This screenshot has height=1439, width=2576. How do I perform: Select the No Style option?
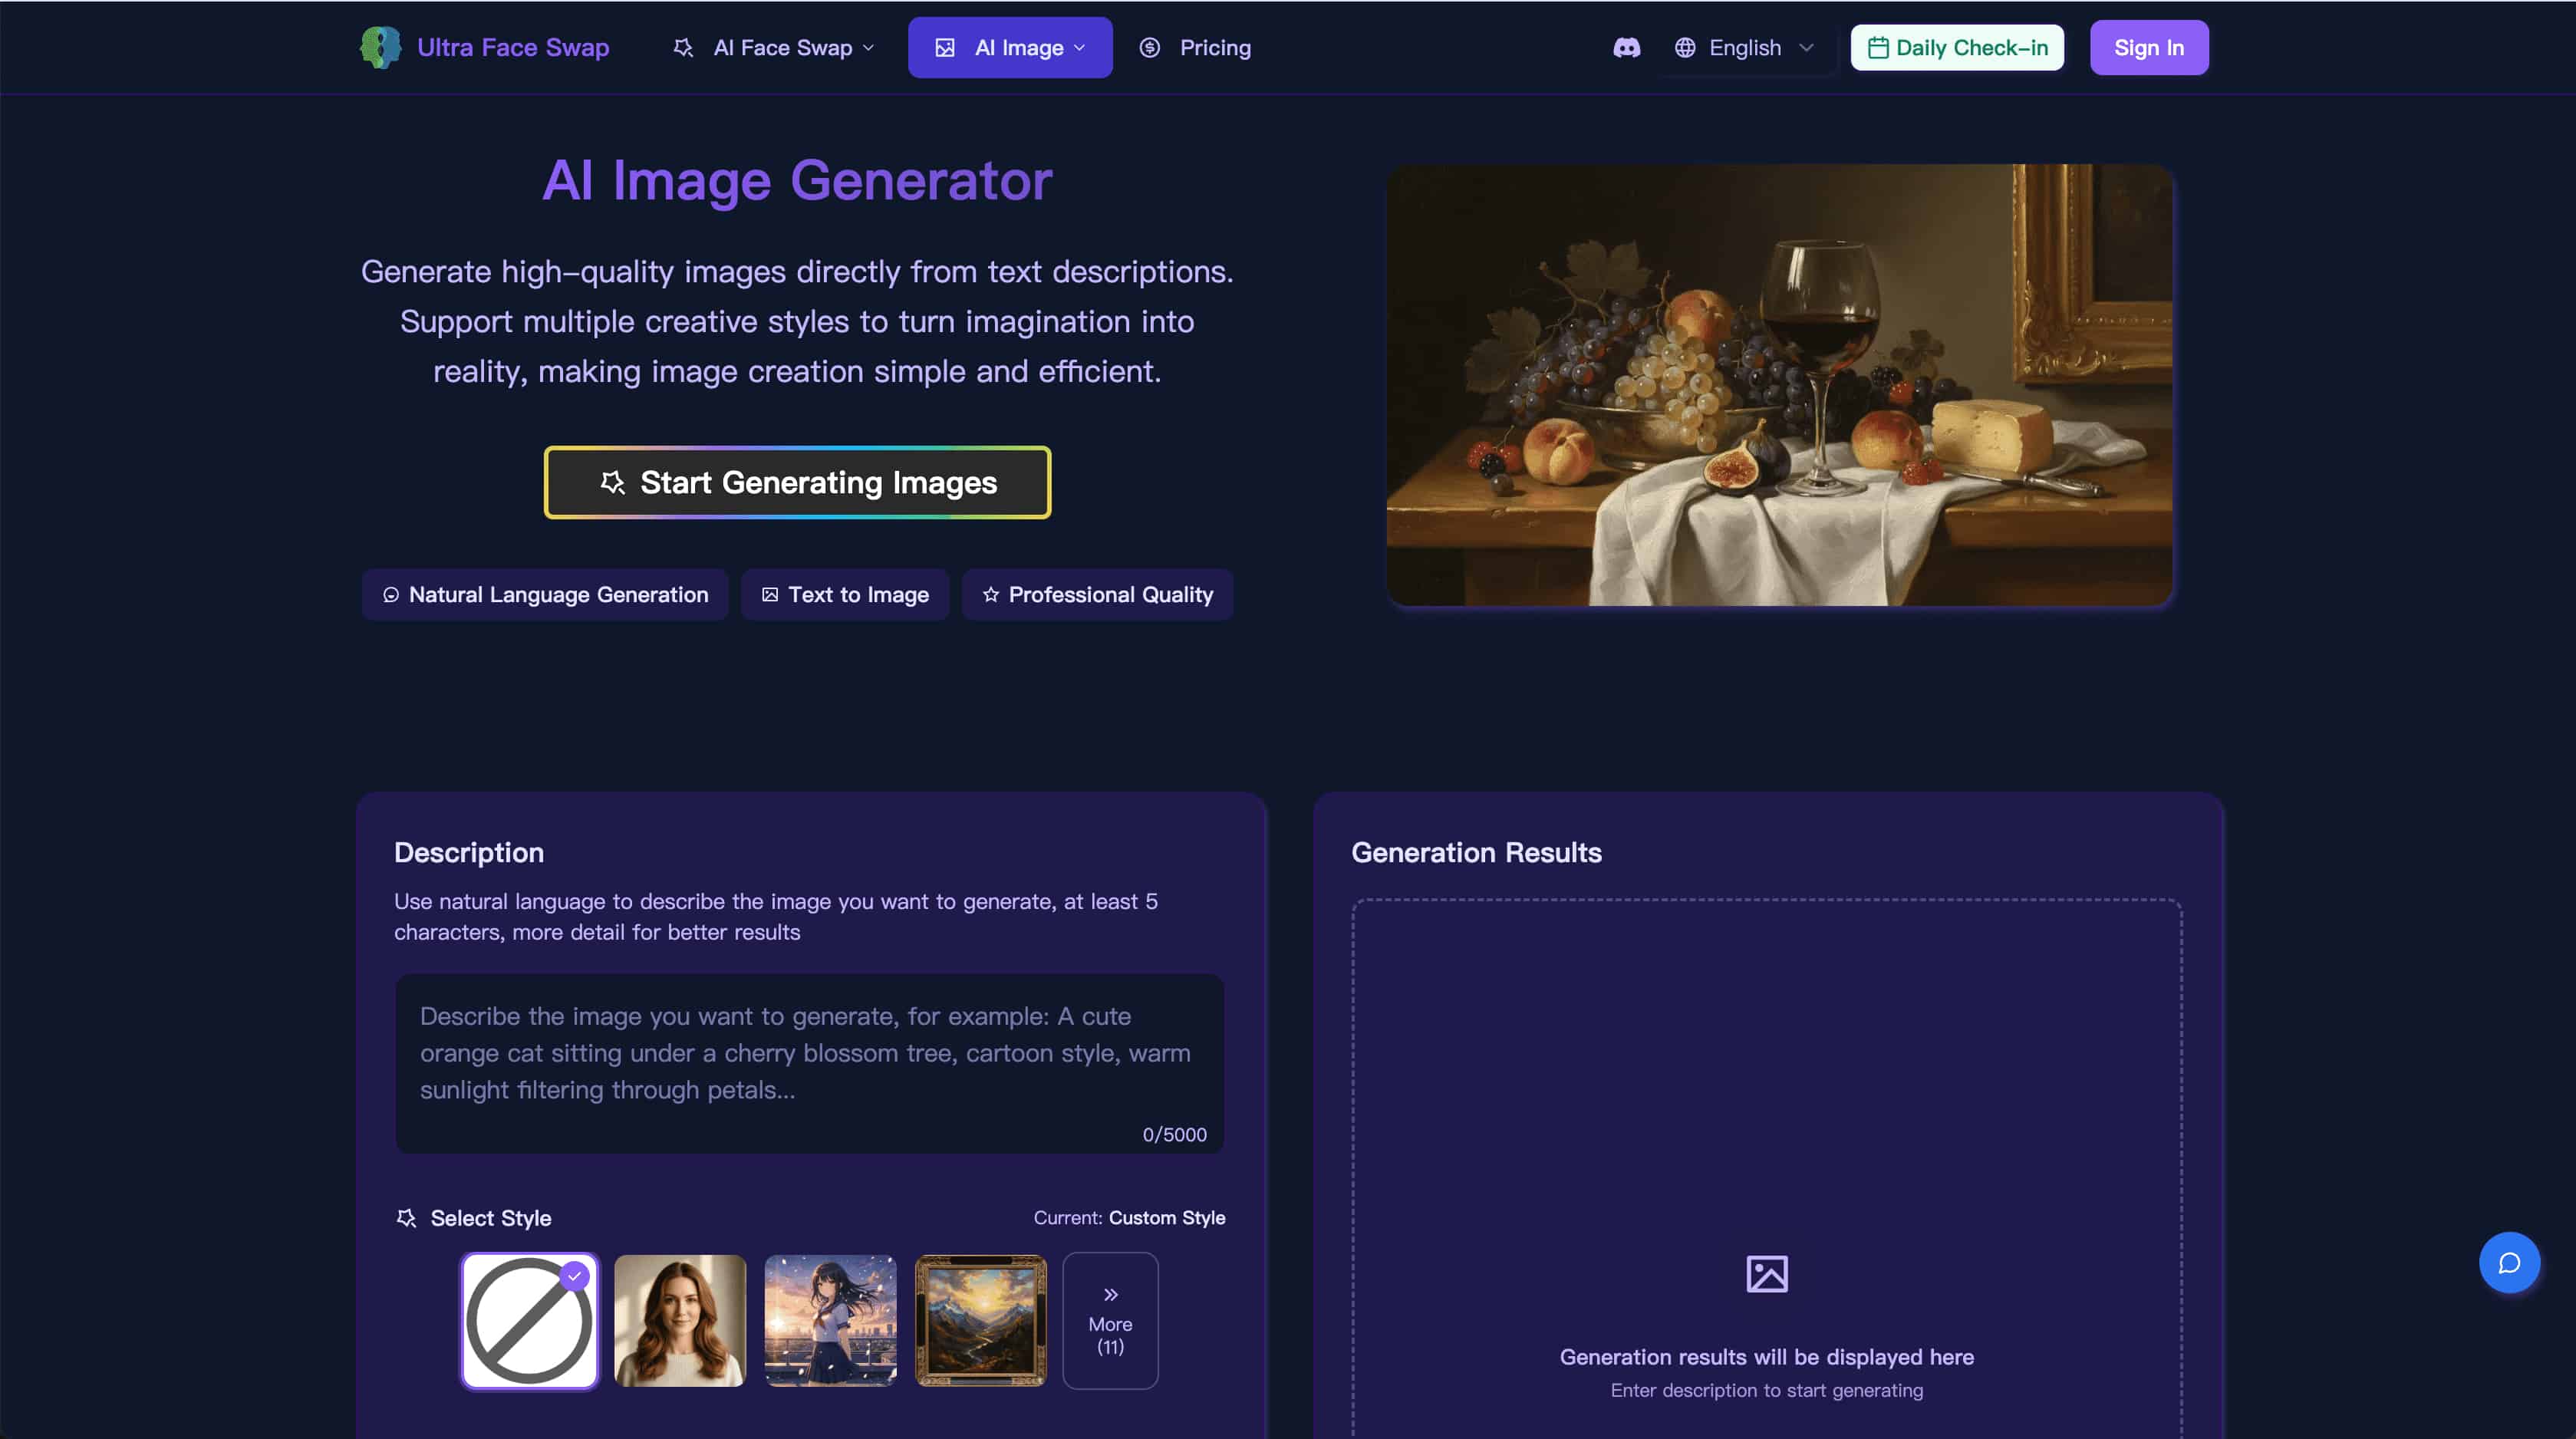coord(529,1321)
